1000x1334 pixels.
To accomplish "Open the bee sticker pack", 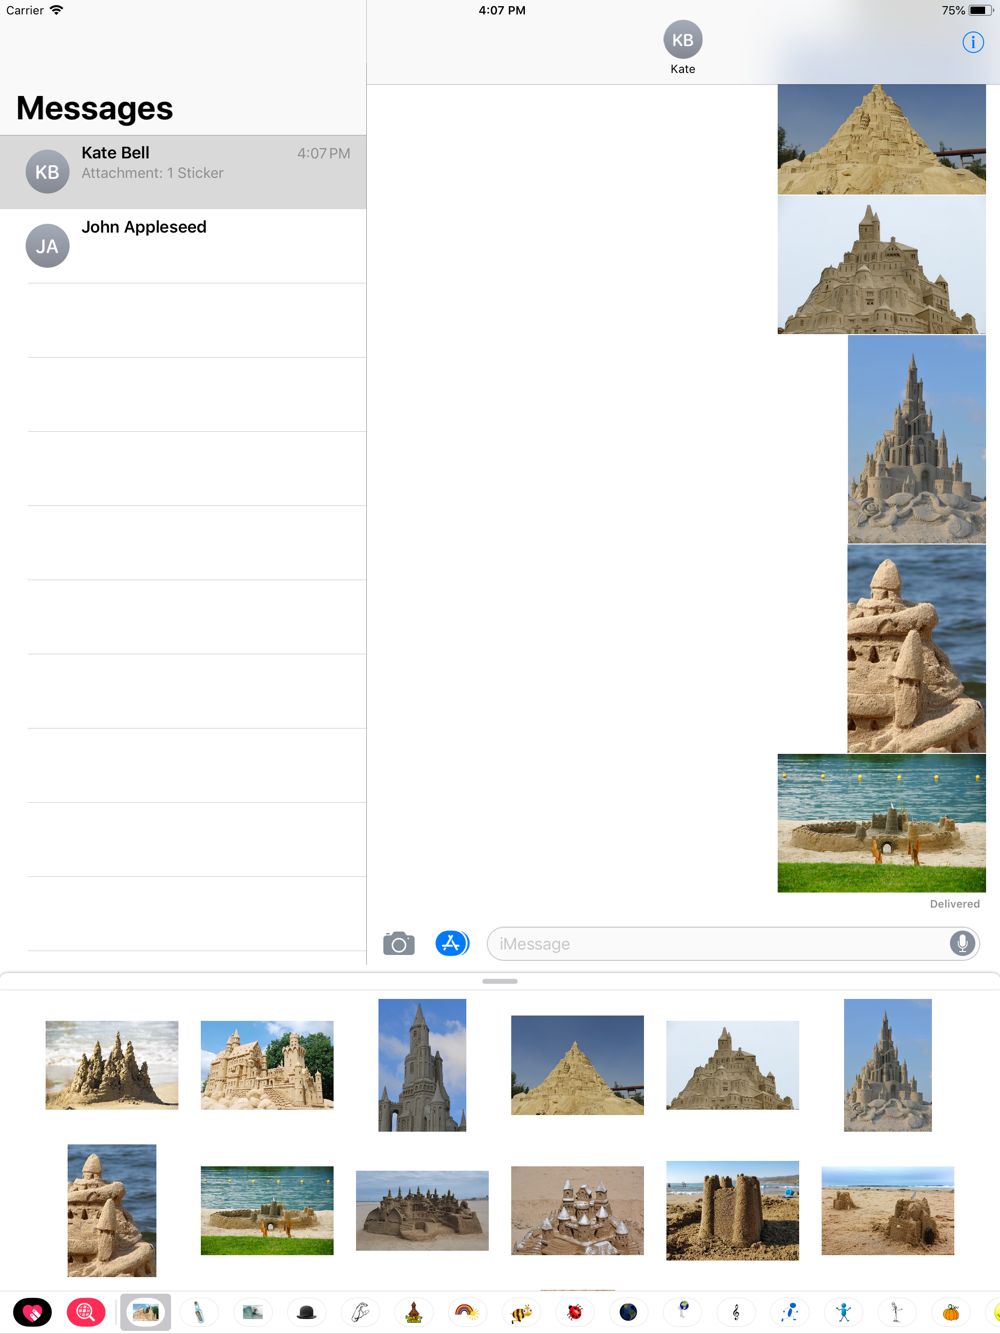I will click(521, 1312).
